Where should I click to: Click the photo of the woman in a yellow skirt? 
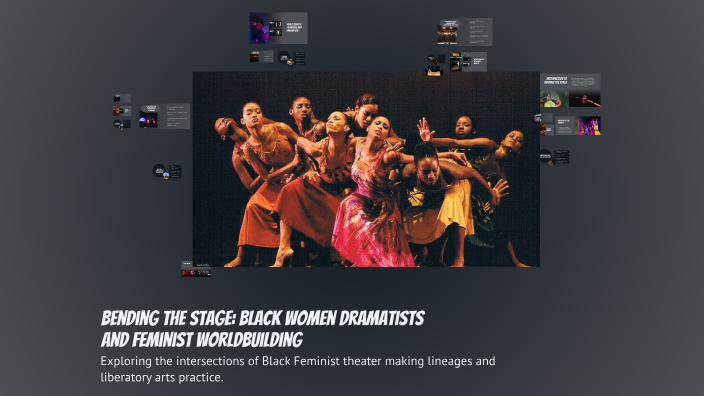pos(554,99)
